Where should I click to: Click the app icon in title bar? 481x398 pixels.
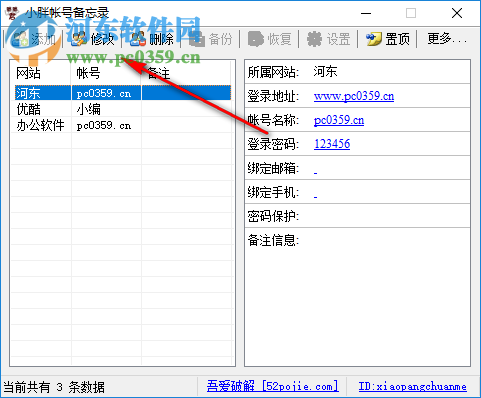pyautogui.click(x=12, y=13)
